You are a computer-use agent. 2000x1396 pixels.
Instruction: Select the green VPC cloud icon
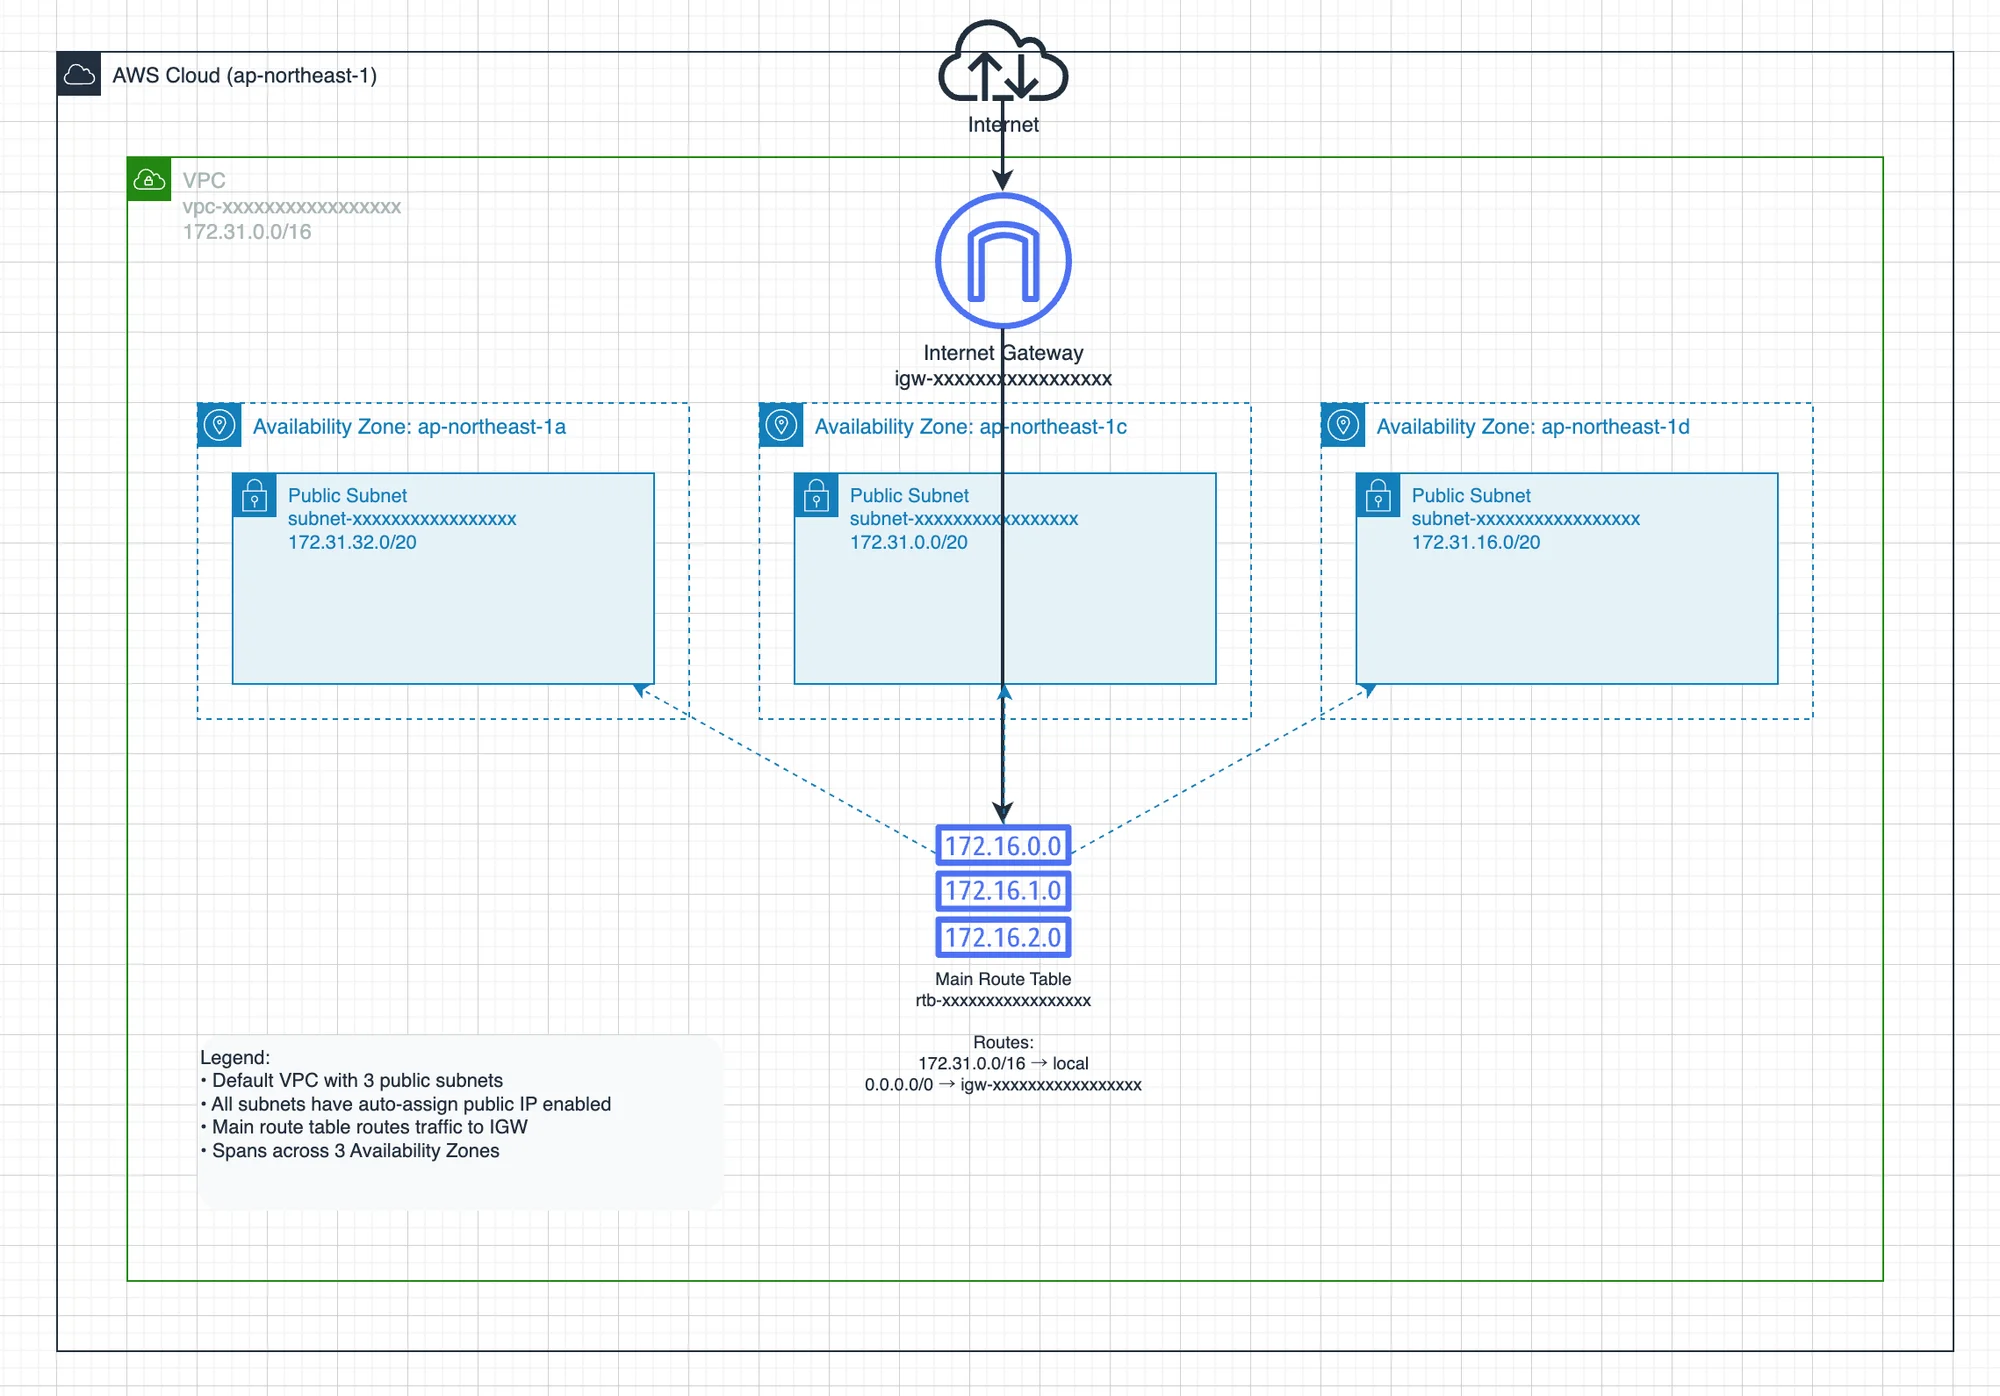(149, 180)
